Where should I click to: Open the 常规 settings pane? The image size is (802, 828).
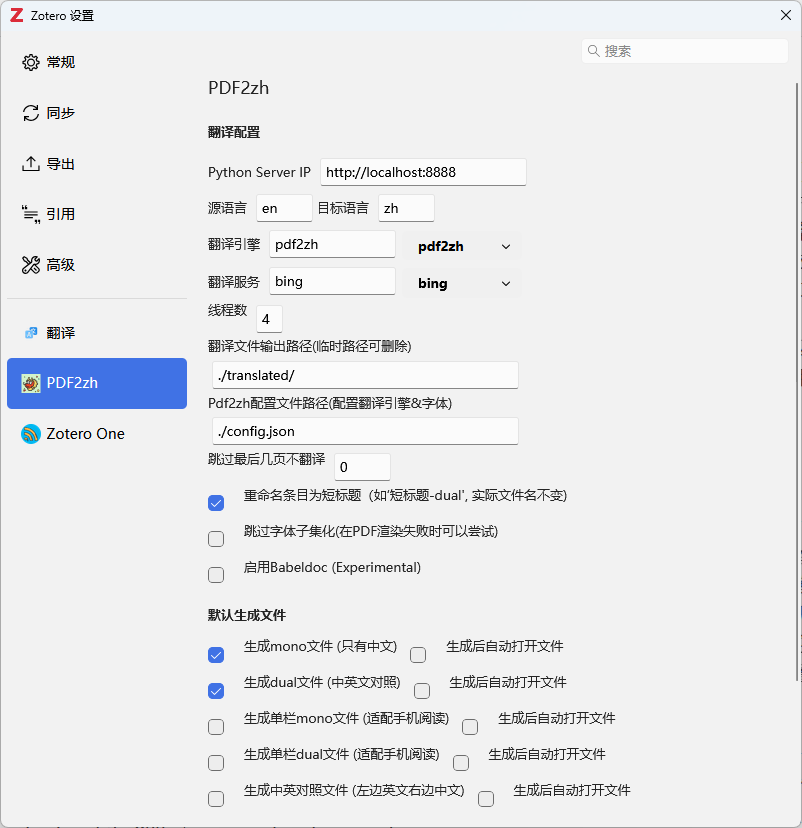click(97, 62)
